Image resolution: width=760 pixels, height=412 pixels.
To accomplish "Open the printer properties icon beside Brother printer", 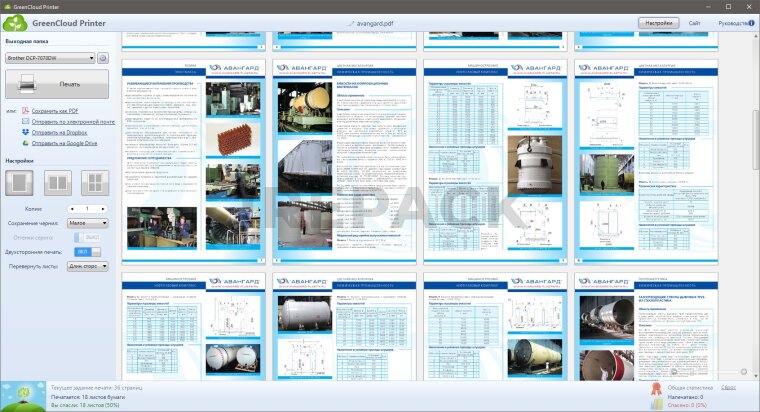I will [103, 58].
